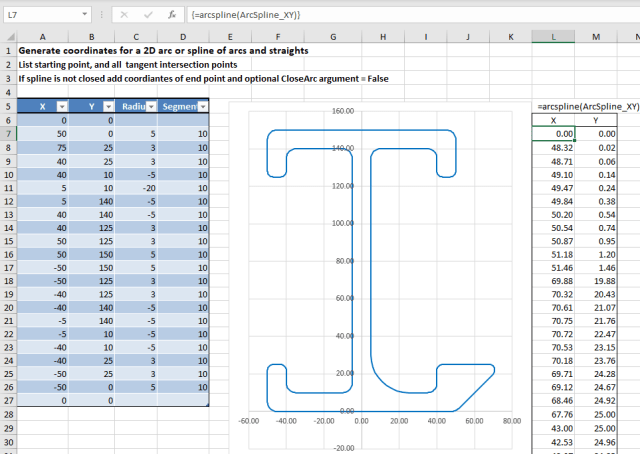Open the Radius column filter dropdown

(151, 105)
